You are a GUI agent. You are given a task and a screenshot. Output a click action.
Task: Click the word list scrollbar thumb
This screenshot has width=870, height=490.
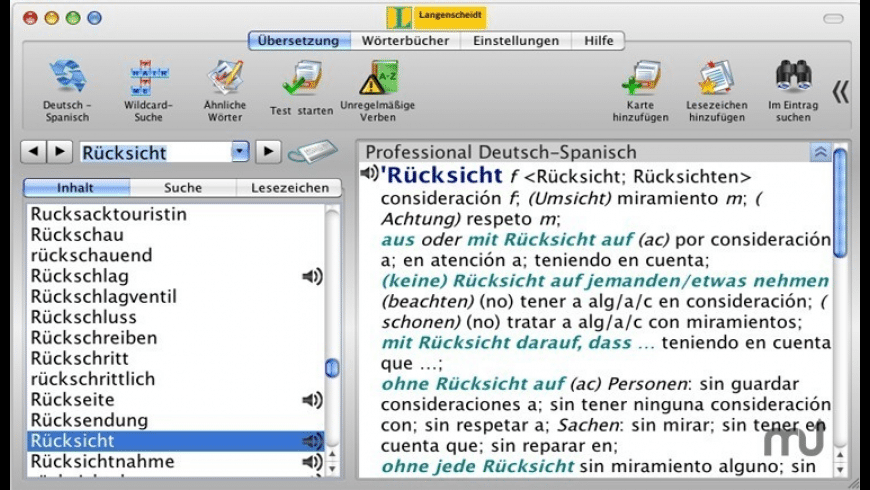pos(332,369)
